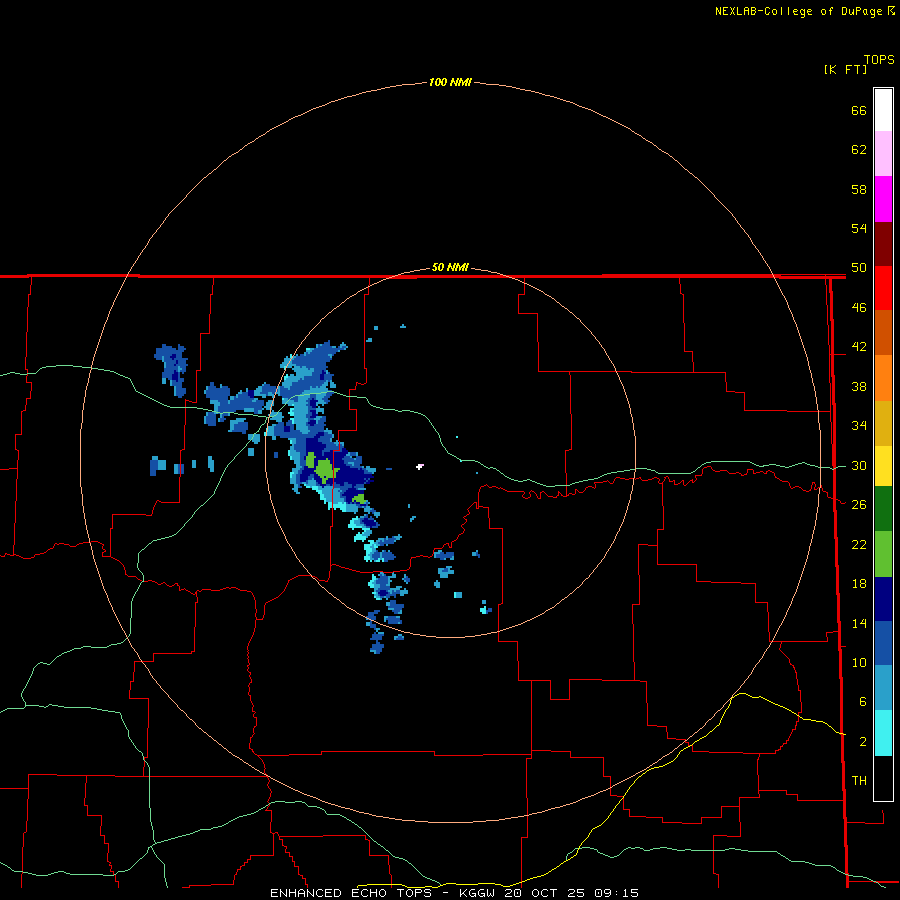Click the legend value 42

click(859, 347)
